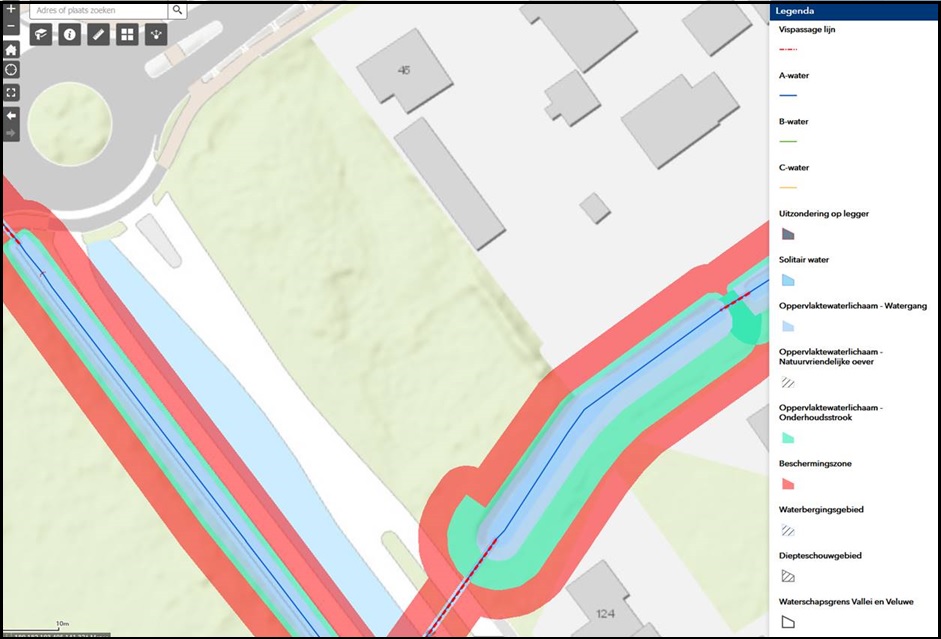This screenshot has width=941, height=639.
Task: Click the Solitair water legend swatch
Action: click(x=788, y=280)
